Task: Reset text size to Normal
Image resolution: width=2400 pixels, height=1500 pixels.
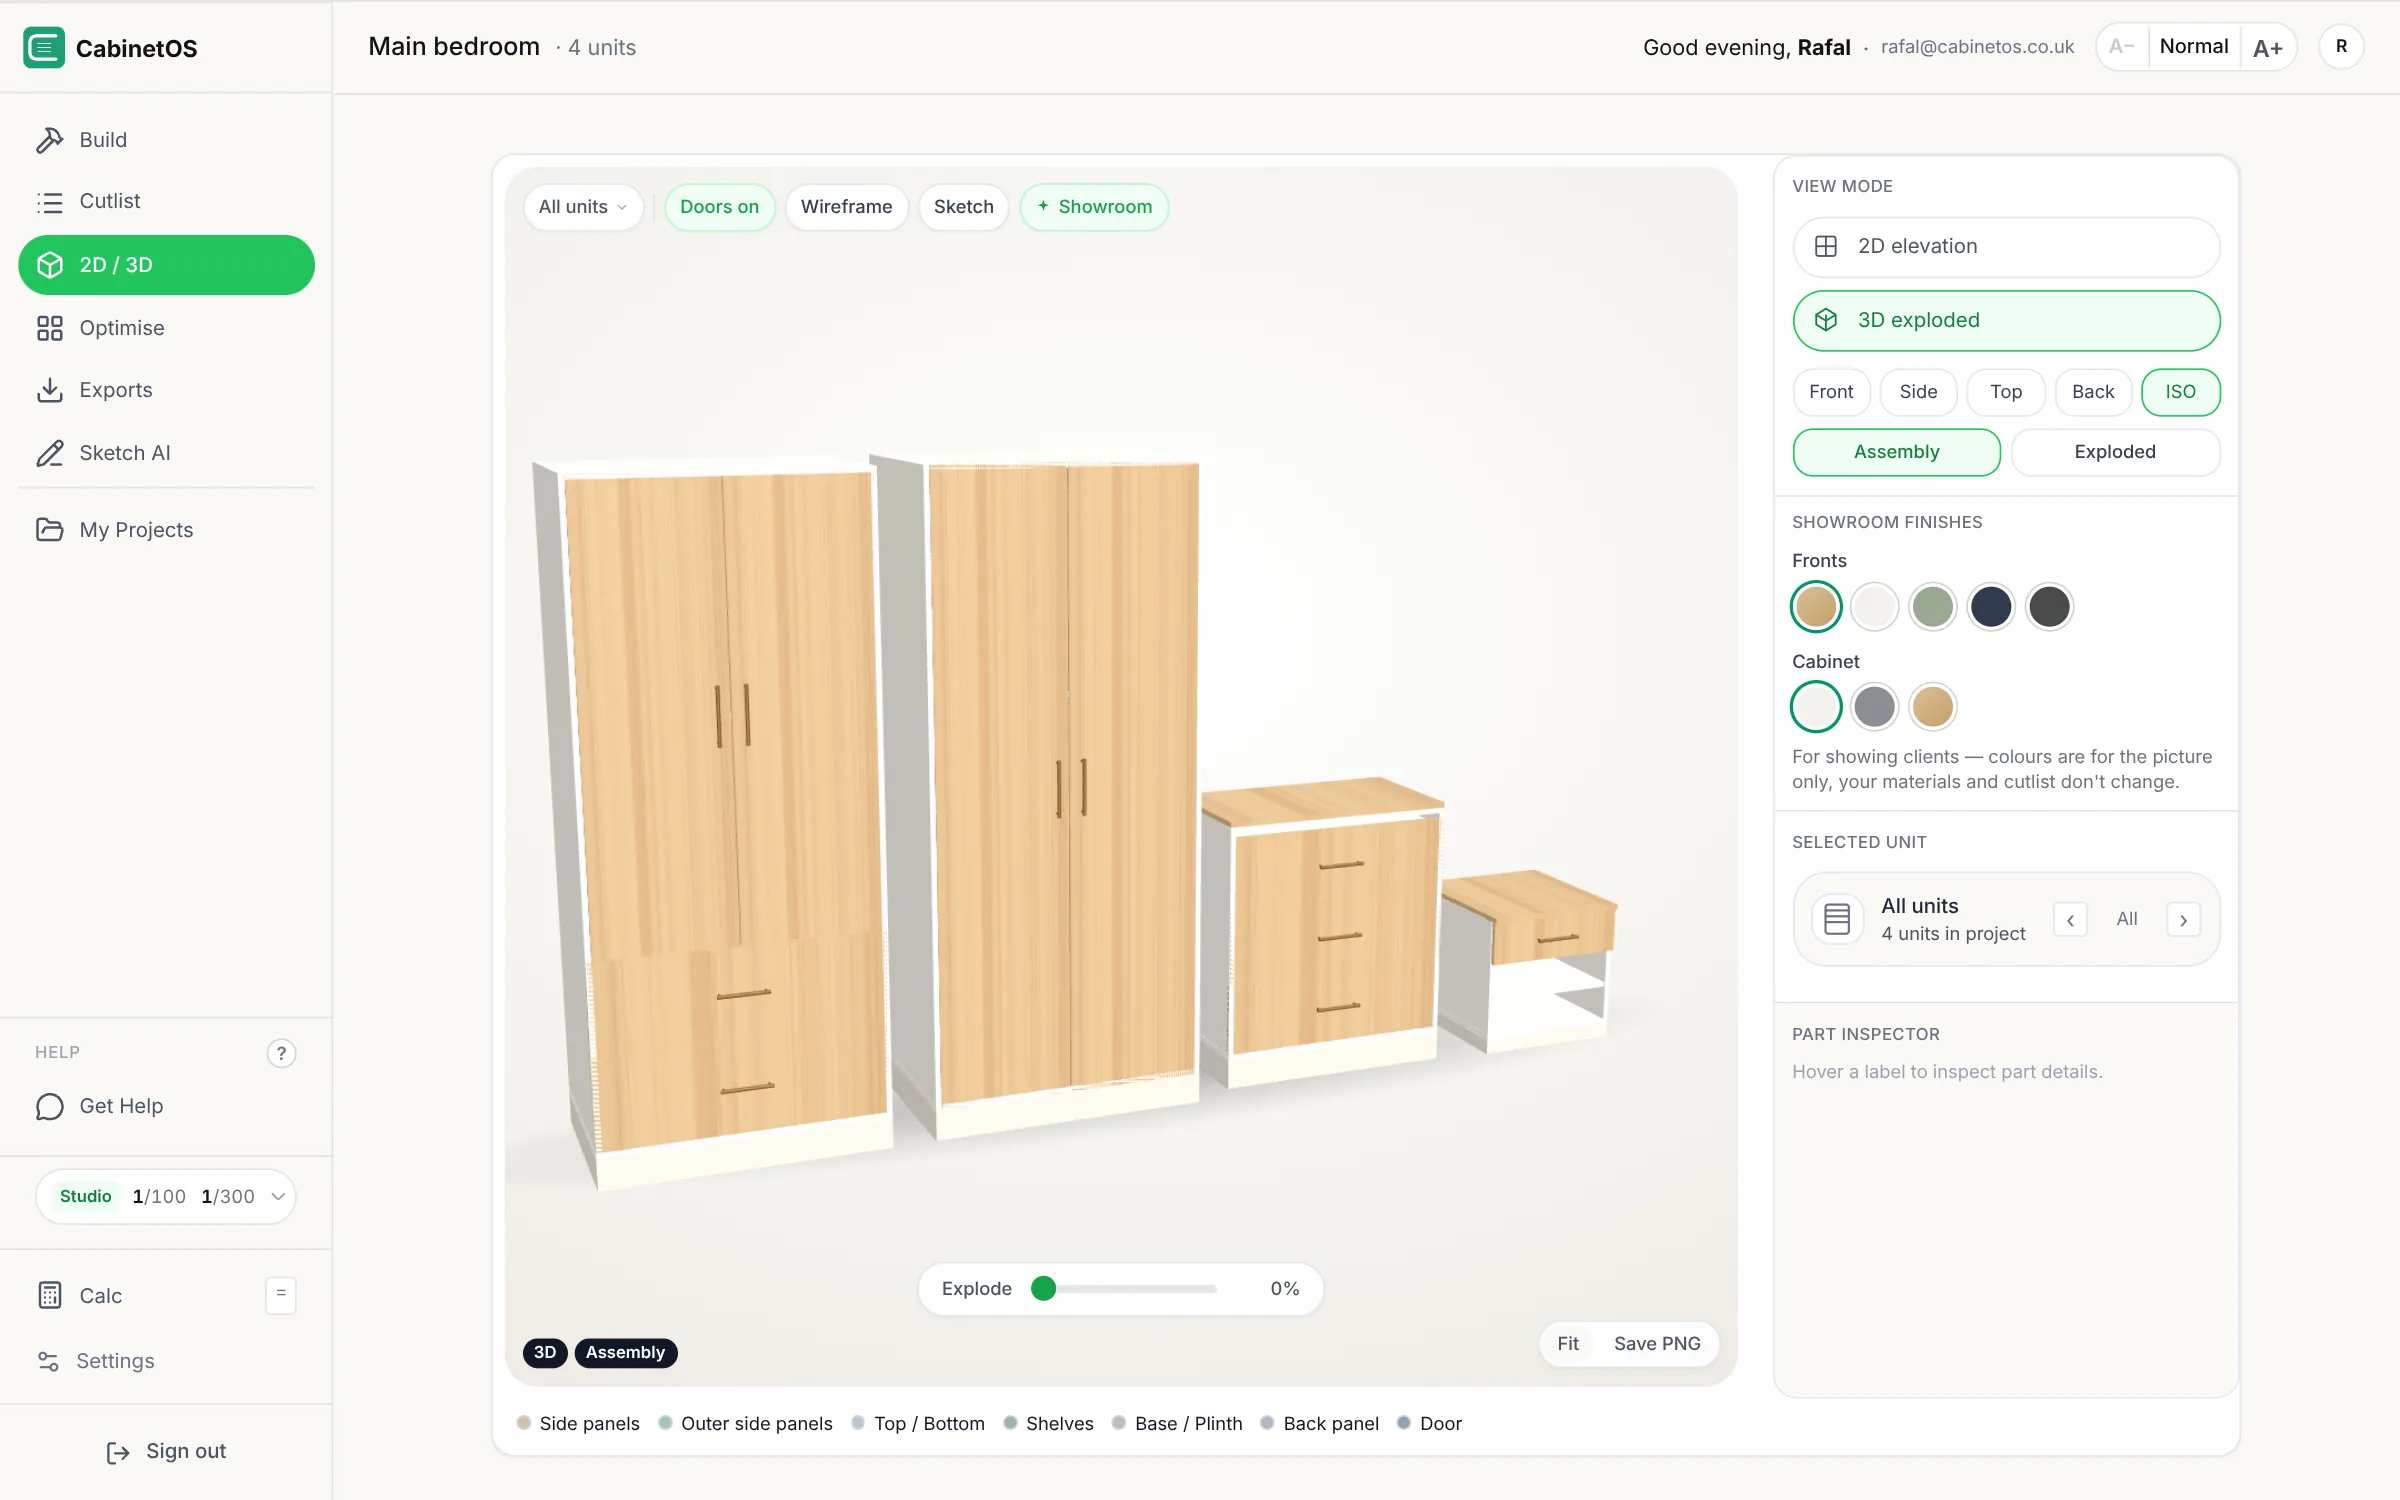Action: click(x=2194, y=46)
